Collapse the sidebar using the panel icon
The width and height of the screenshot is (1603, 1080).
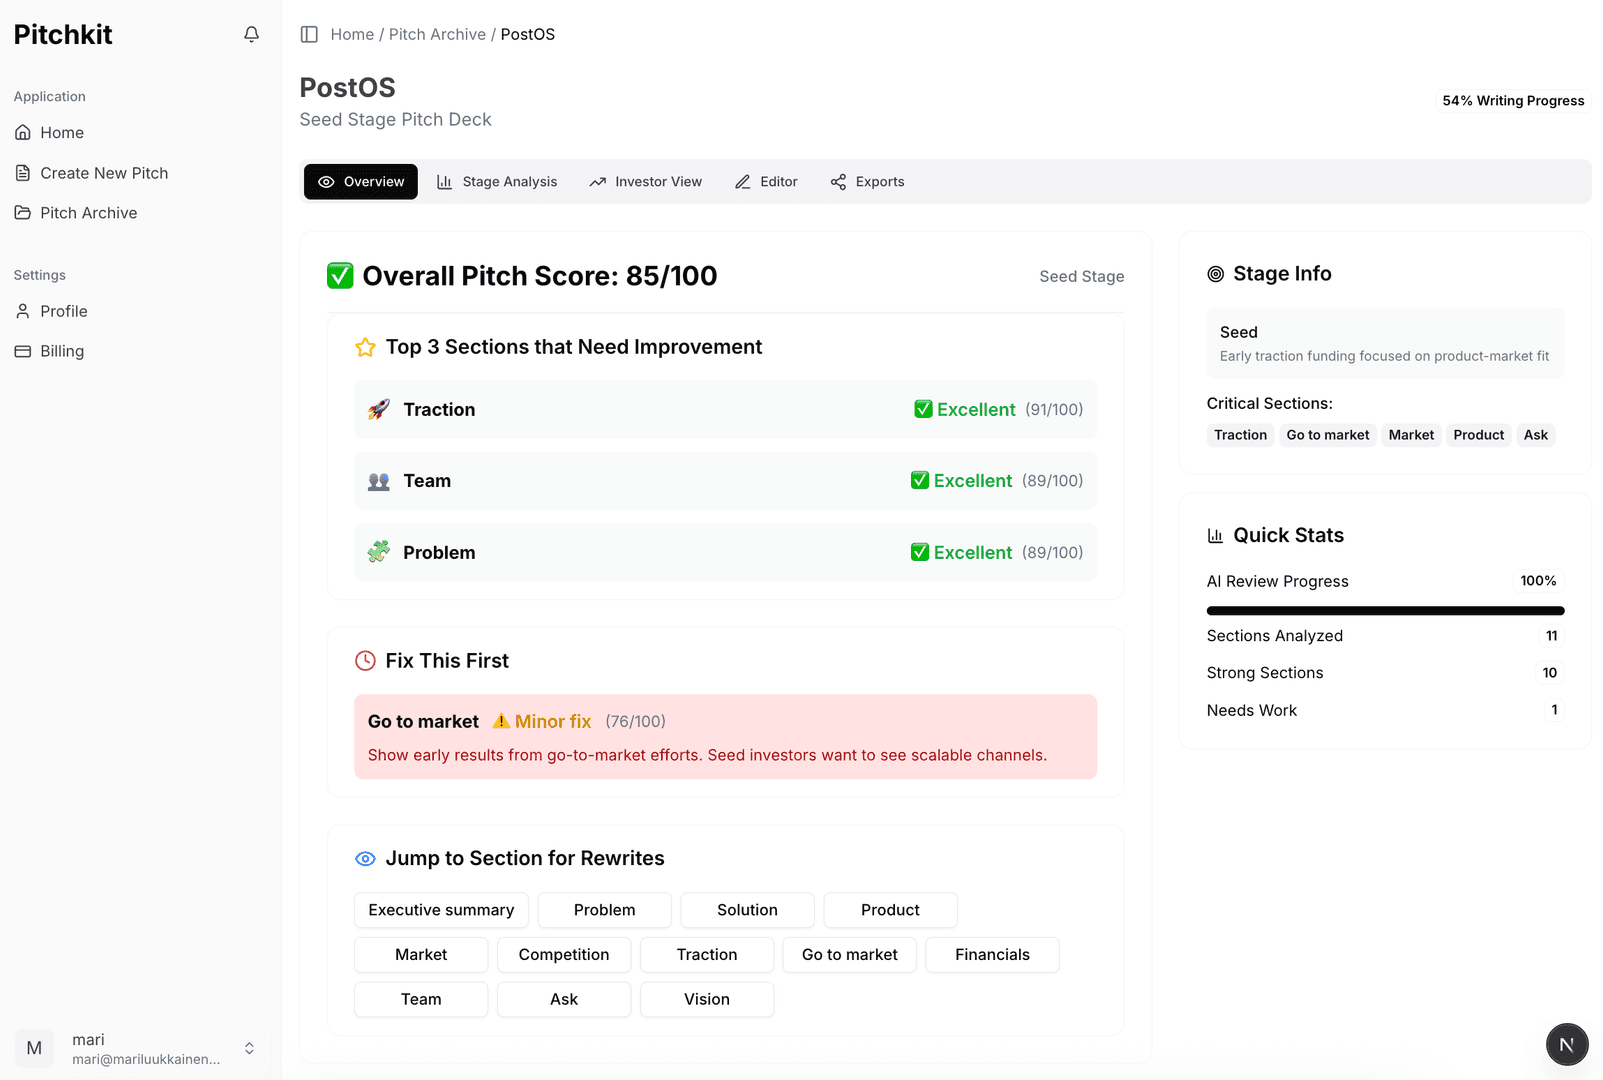pyautogui.click(x=309, y=33)
